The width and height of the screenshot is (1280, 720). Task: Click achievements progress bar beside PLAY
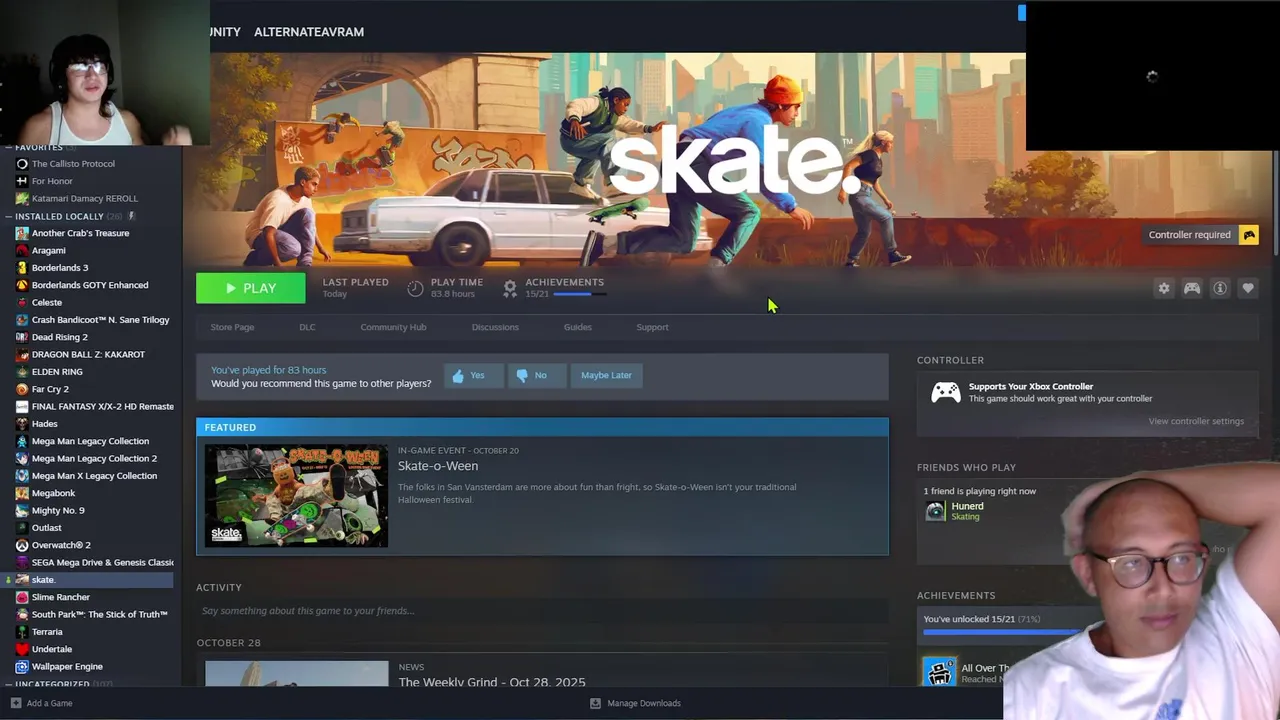coord(579,294)
